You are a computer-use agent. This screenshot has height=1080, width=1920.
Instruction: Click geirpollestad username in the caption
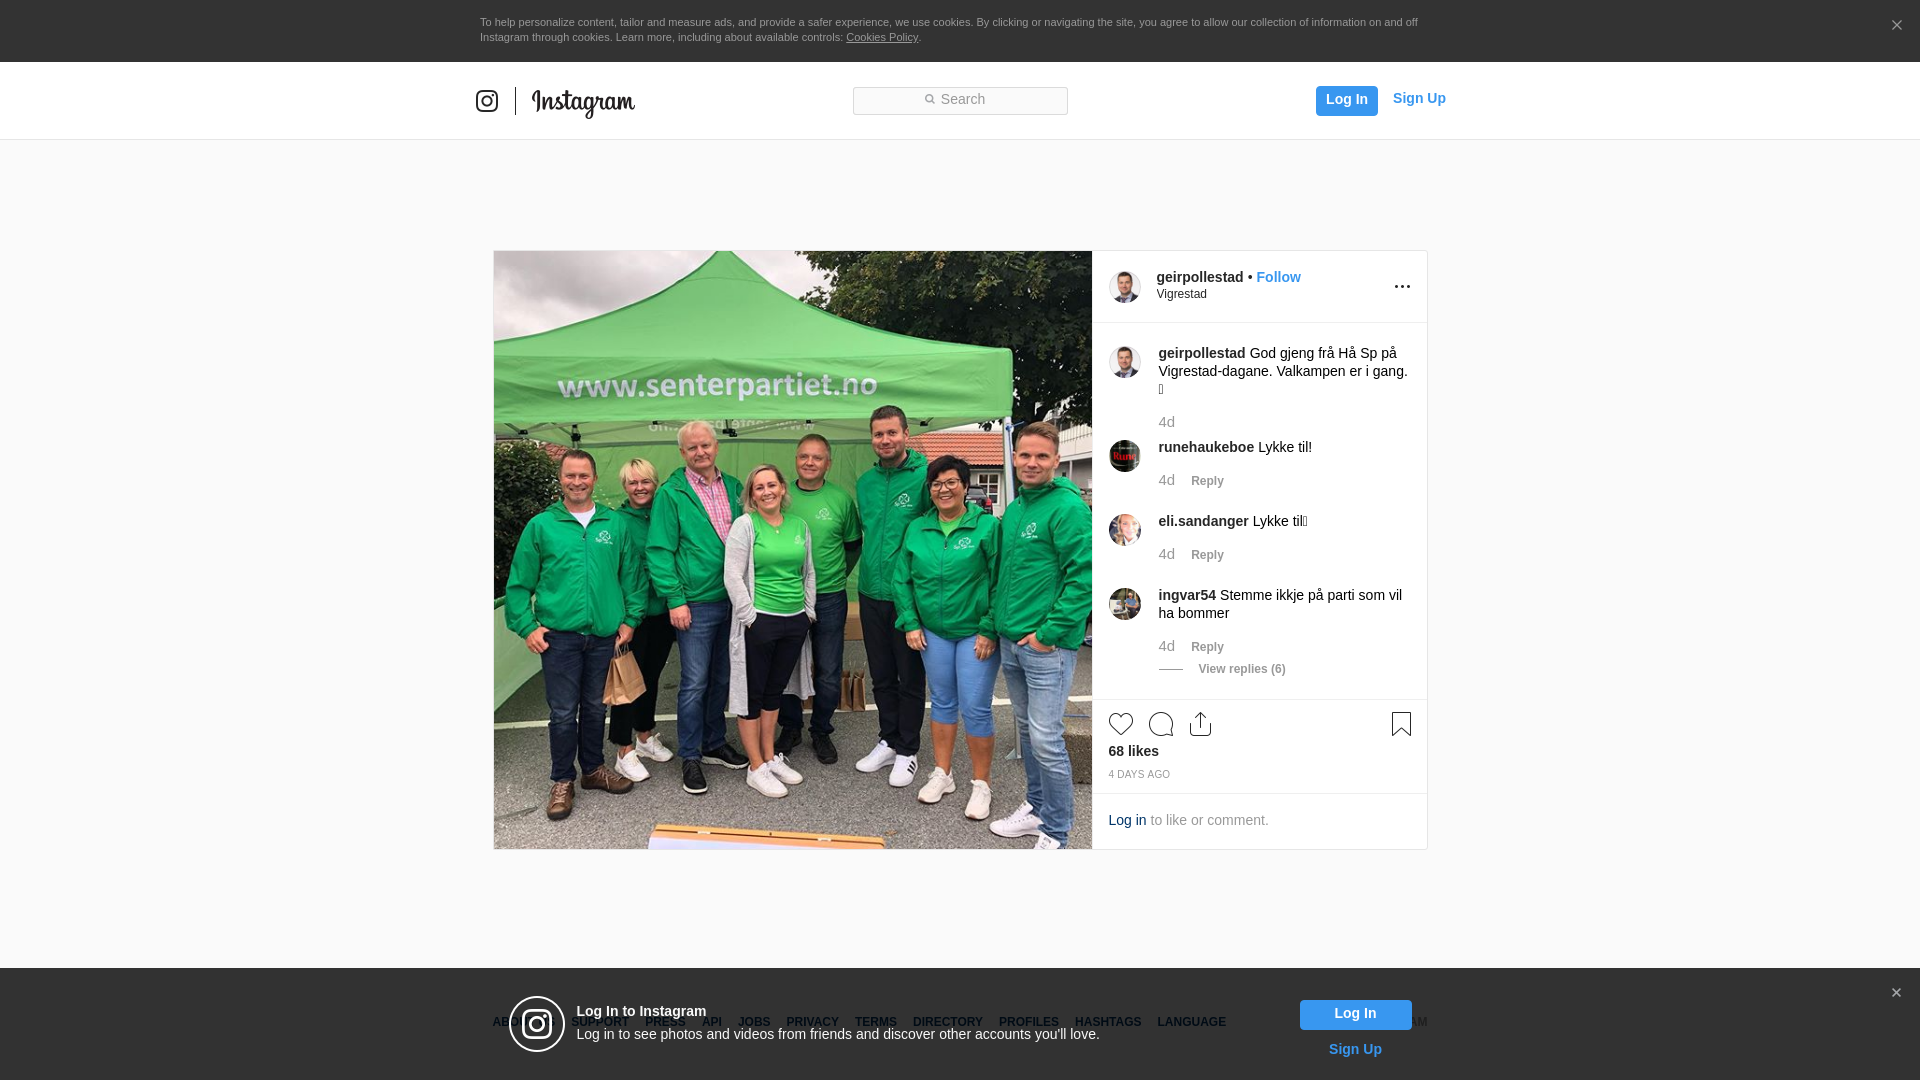tap(1202, 353)
